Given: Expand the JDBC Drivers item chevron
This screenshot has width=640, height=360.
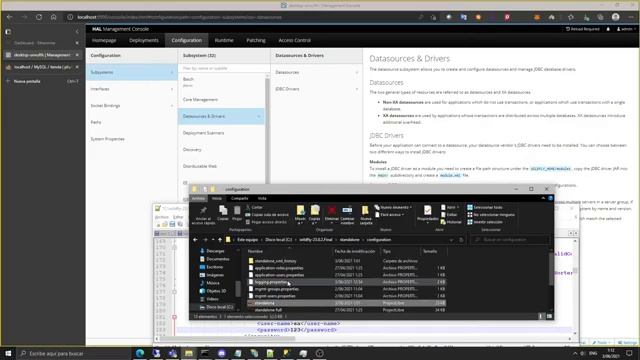Looking at the screenshot, I should pos(357,89).
